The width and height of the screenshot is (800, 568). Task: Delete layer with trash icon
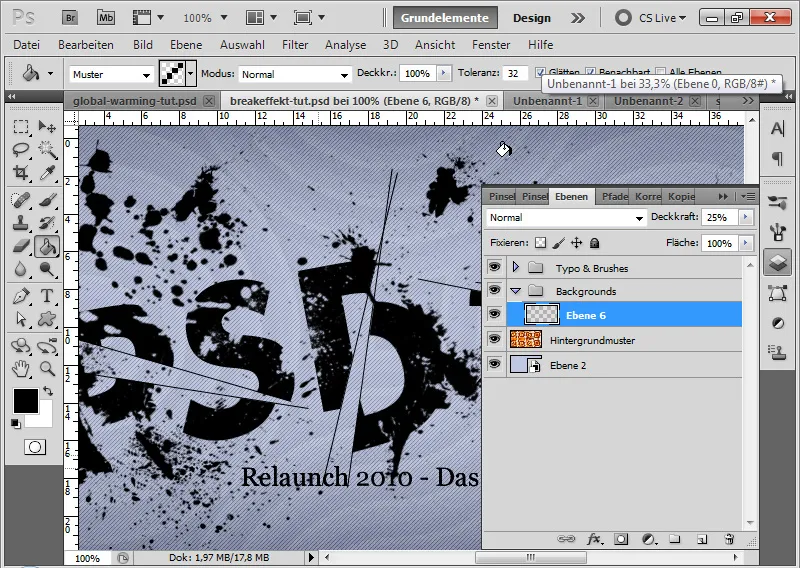pyautogui.click(x=729, y=539)
